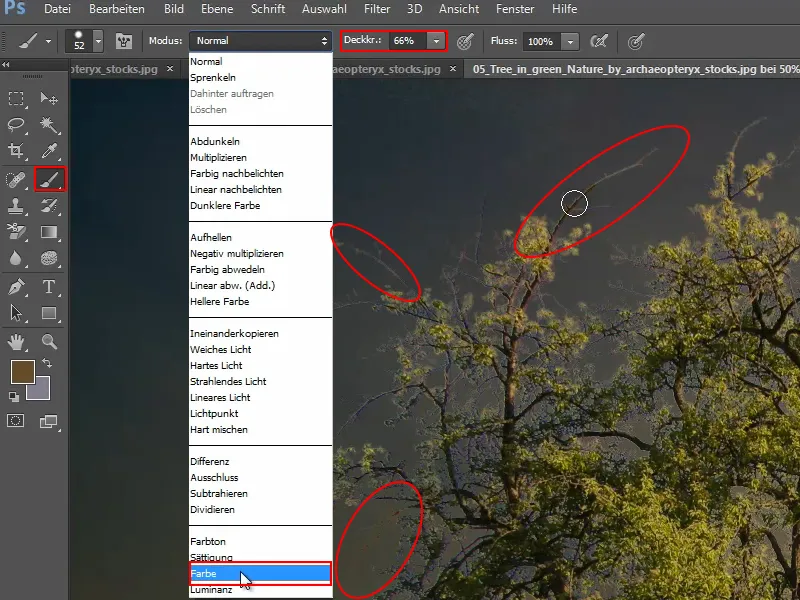The width and height of the screenshot is (800, 600).
Task: Select the Hand tool
Action: pos(16,341)
